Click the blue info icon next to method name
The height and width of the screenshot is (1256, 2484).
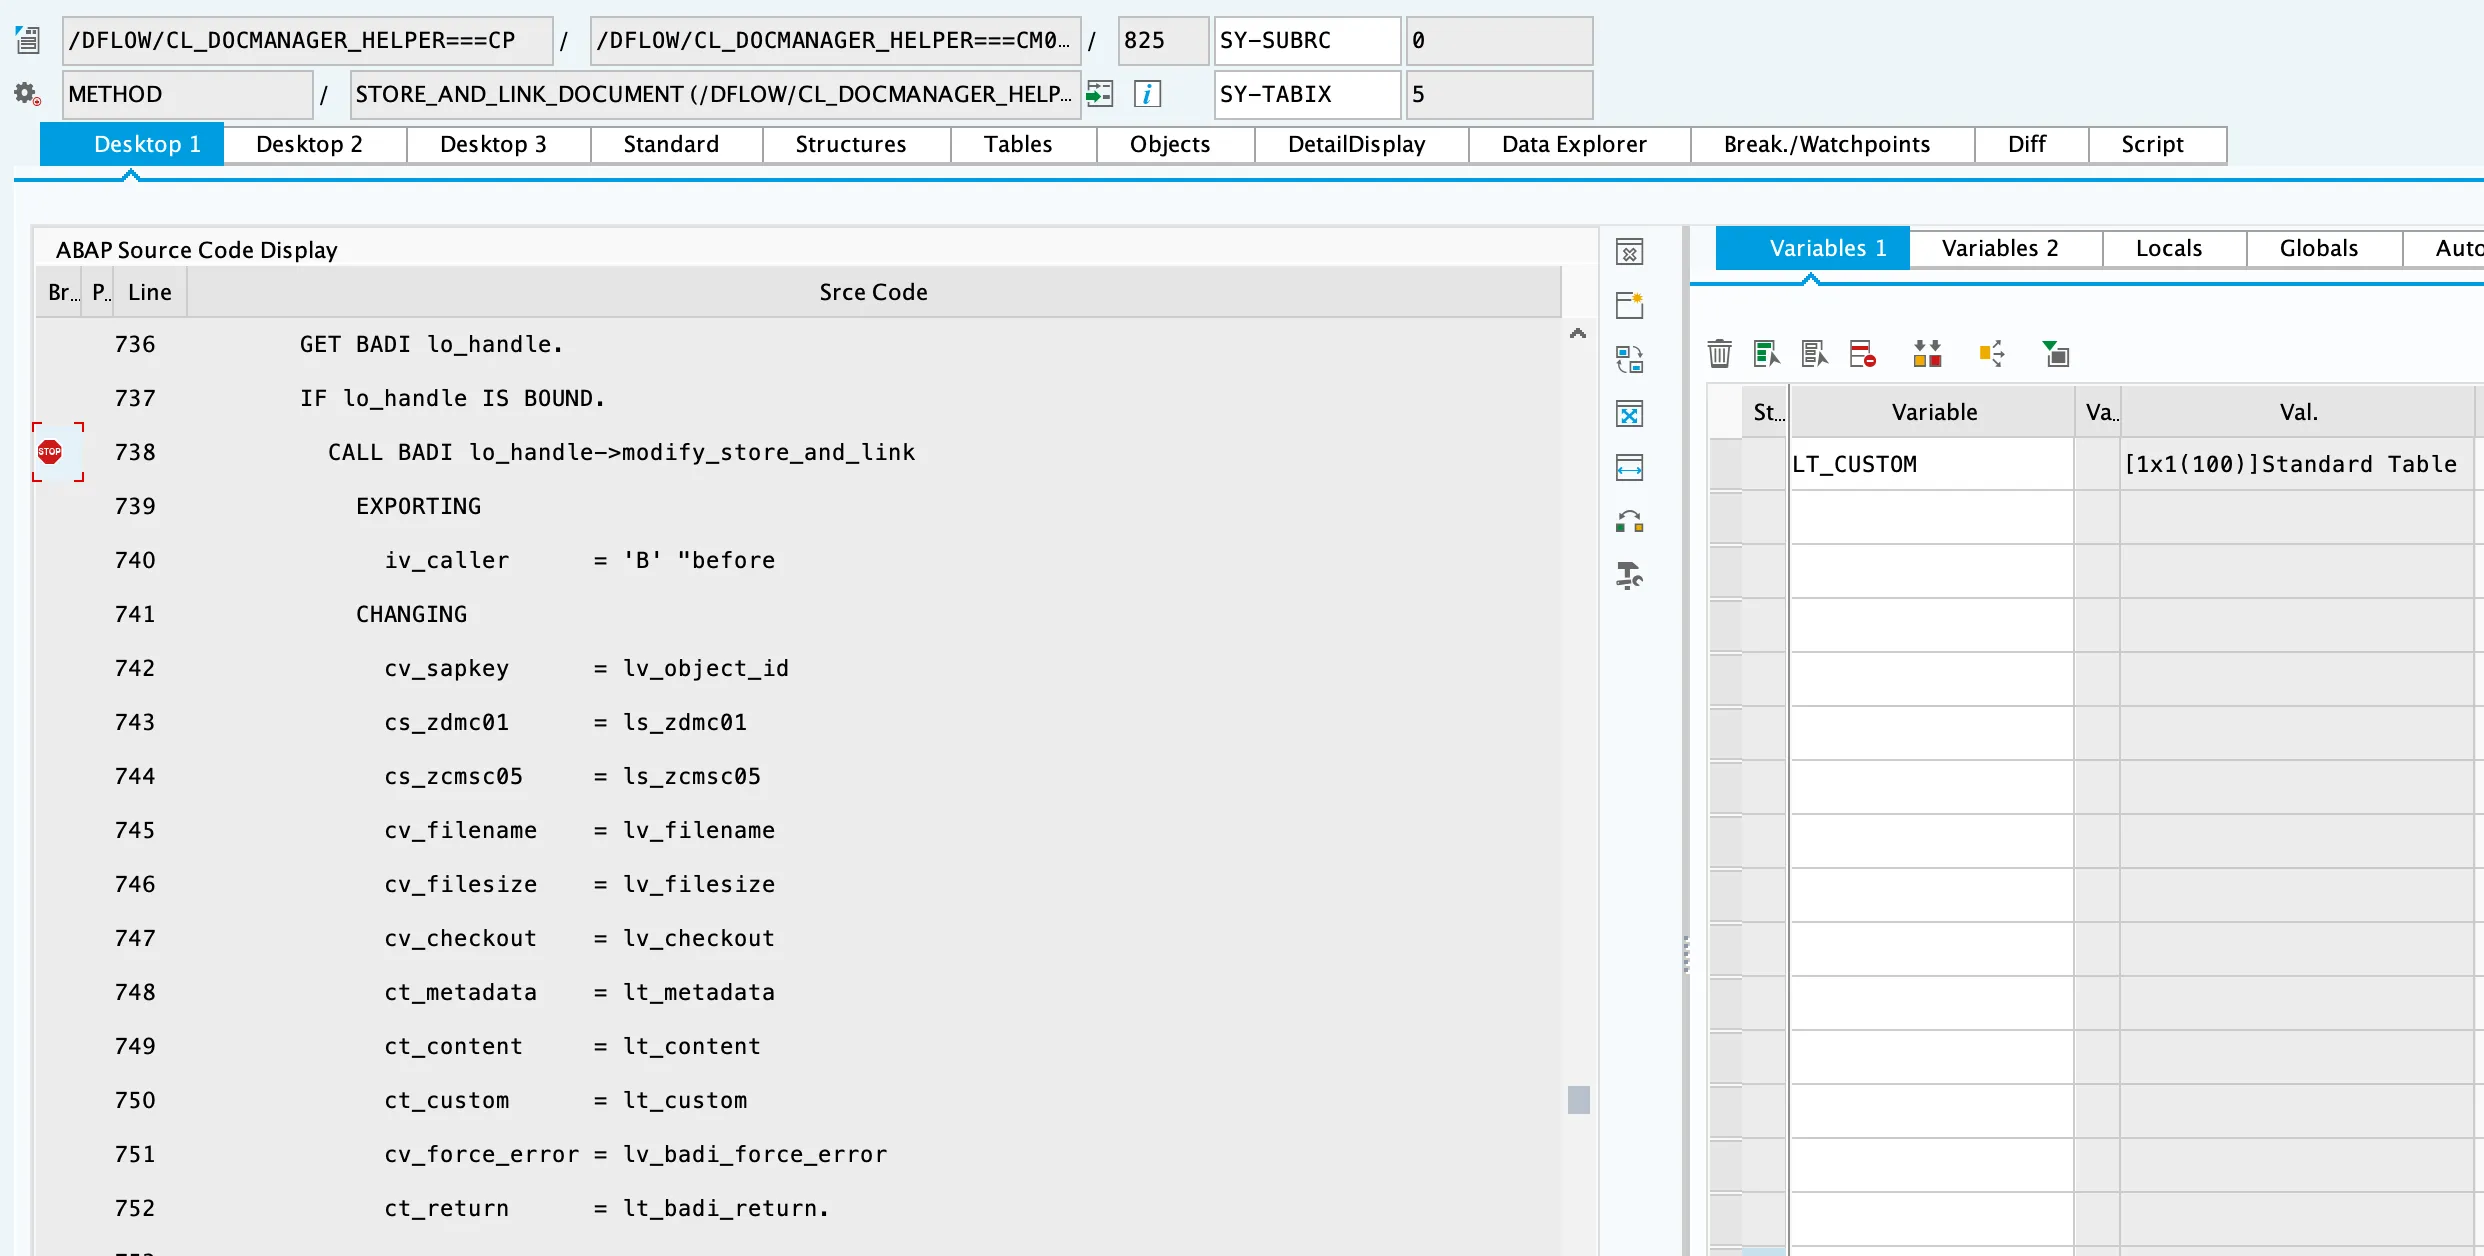click(1147, 94)
